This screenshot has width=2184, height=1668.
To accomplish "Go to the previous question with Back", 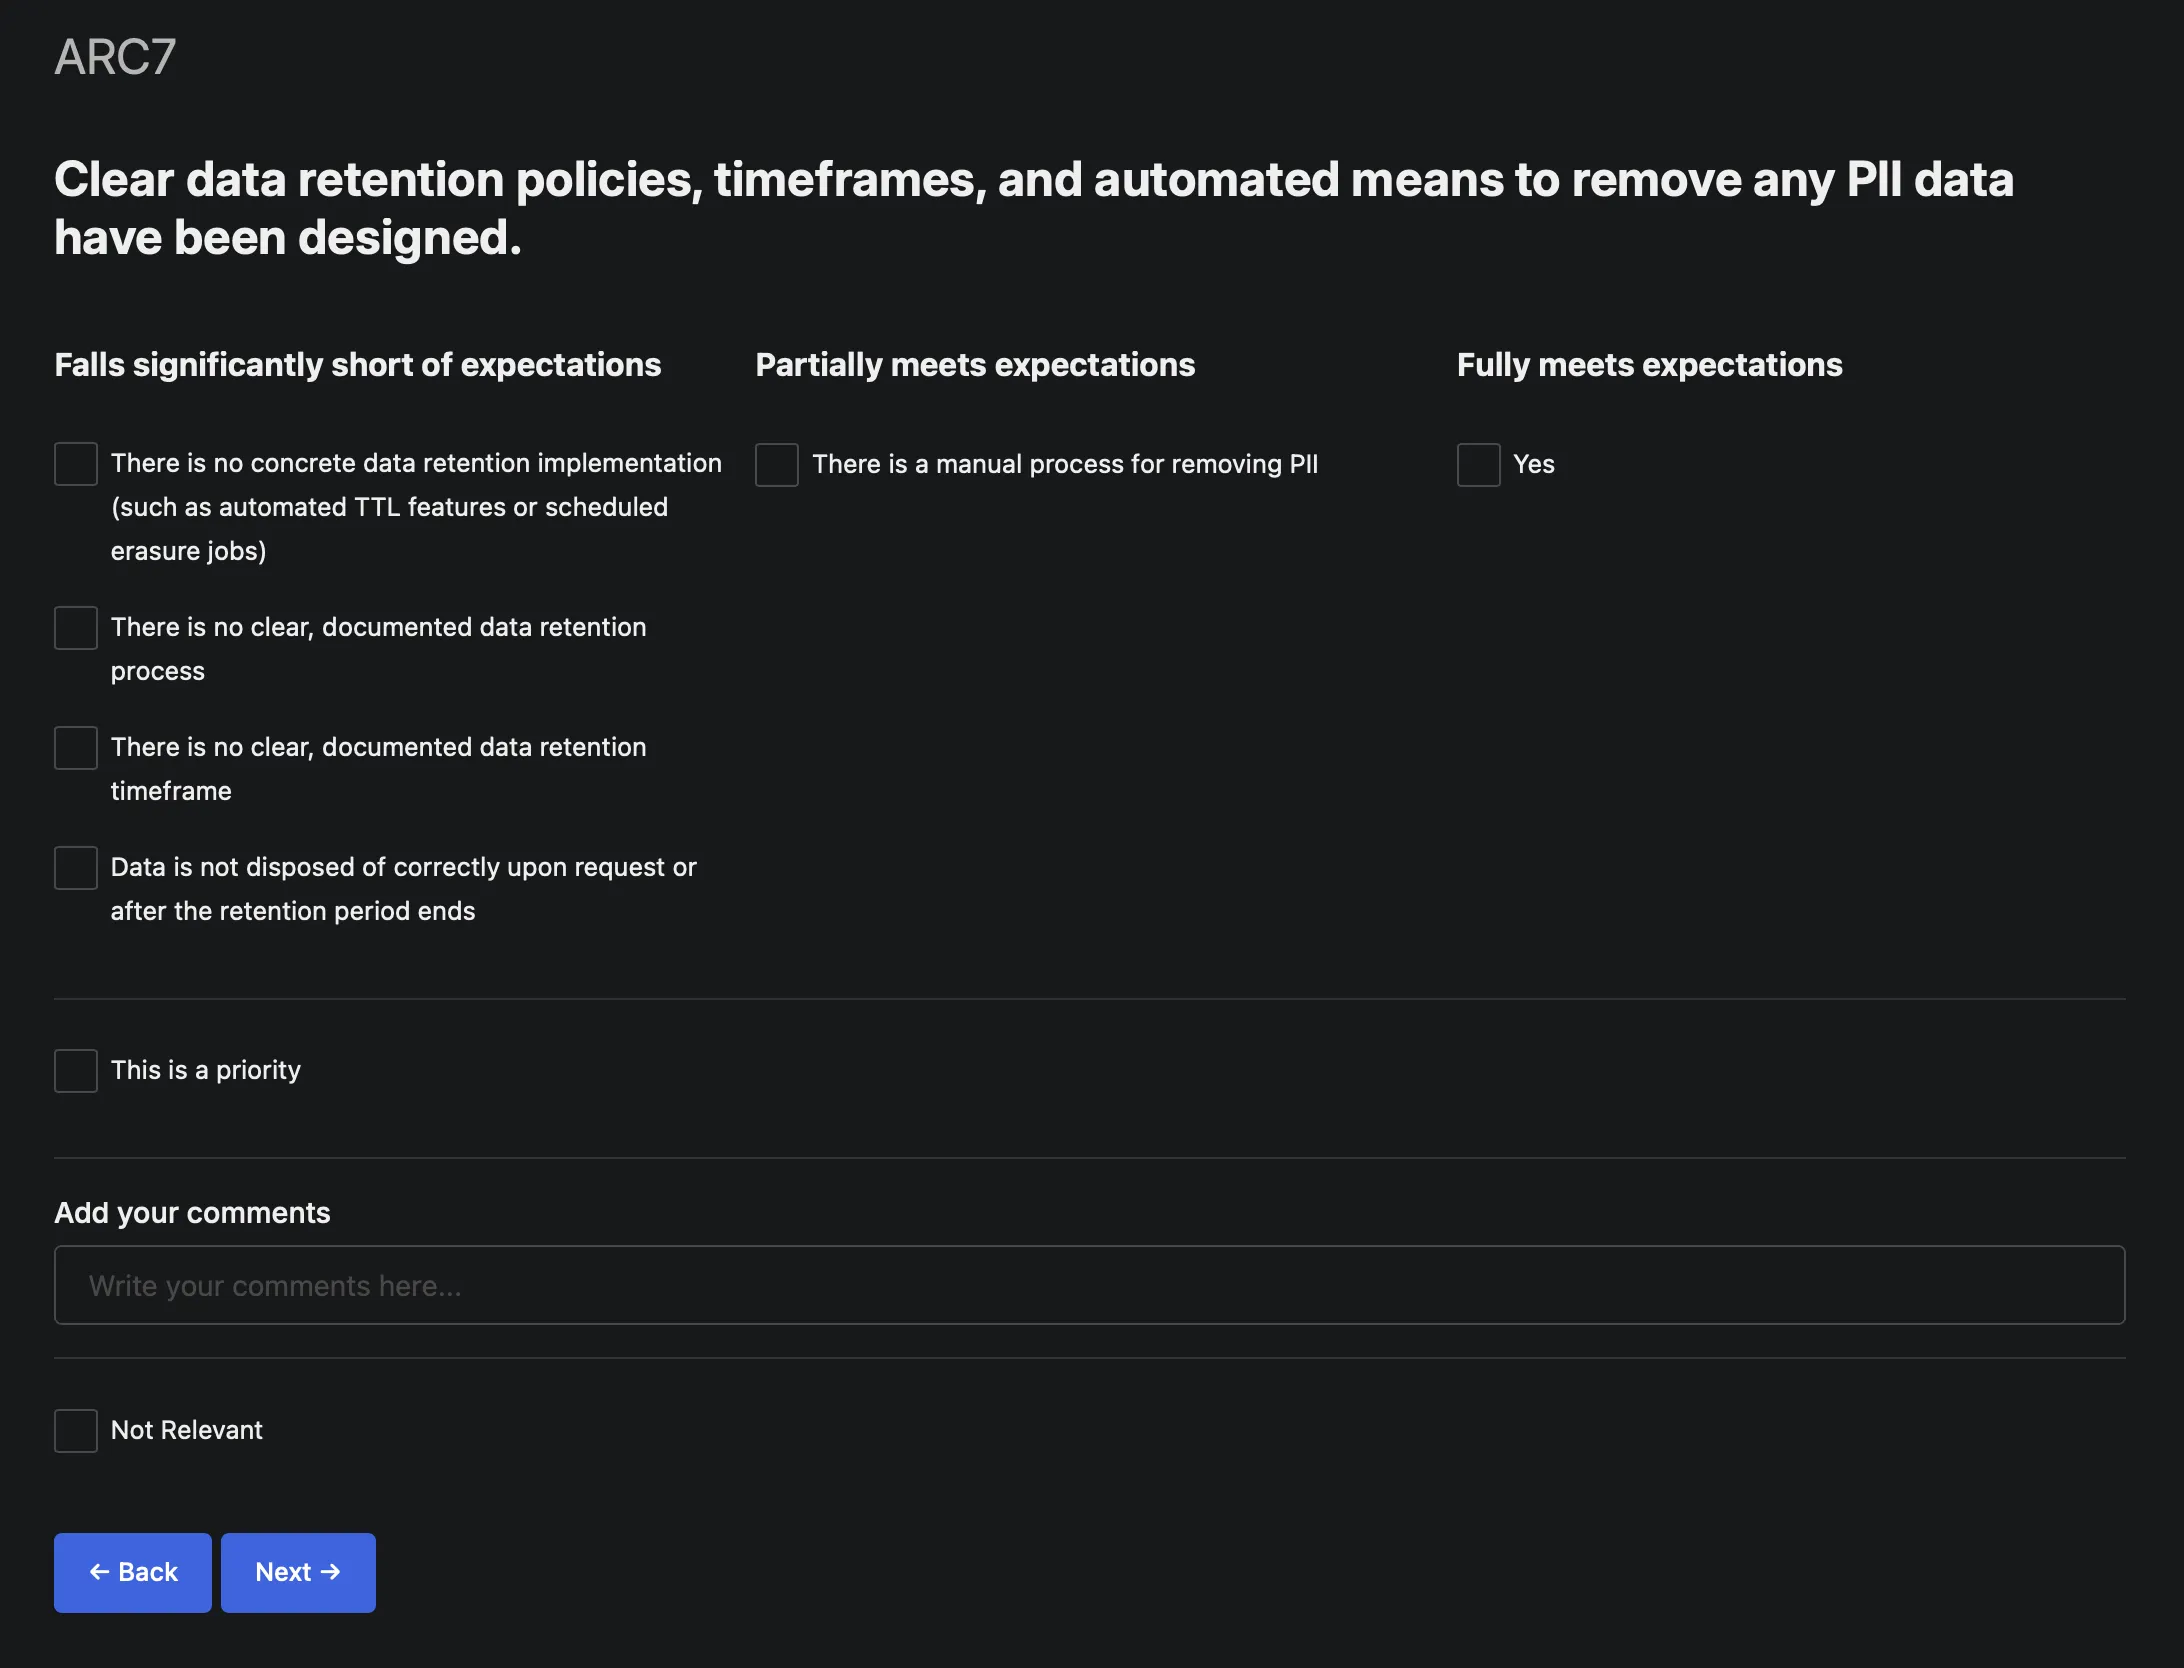I will pos(133,1572).
